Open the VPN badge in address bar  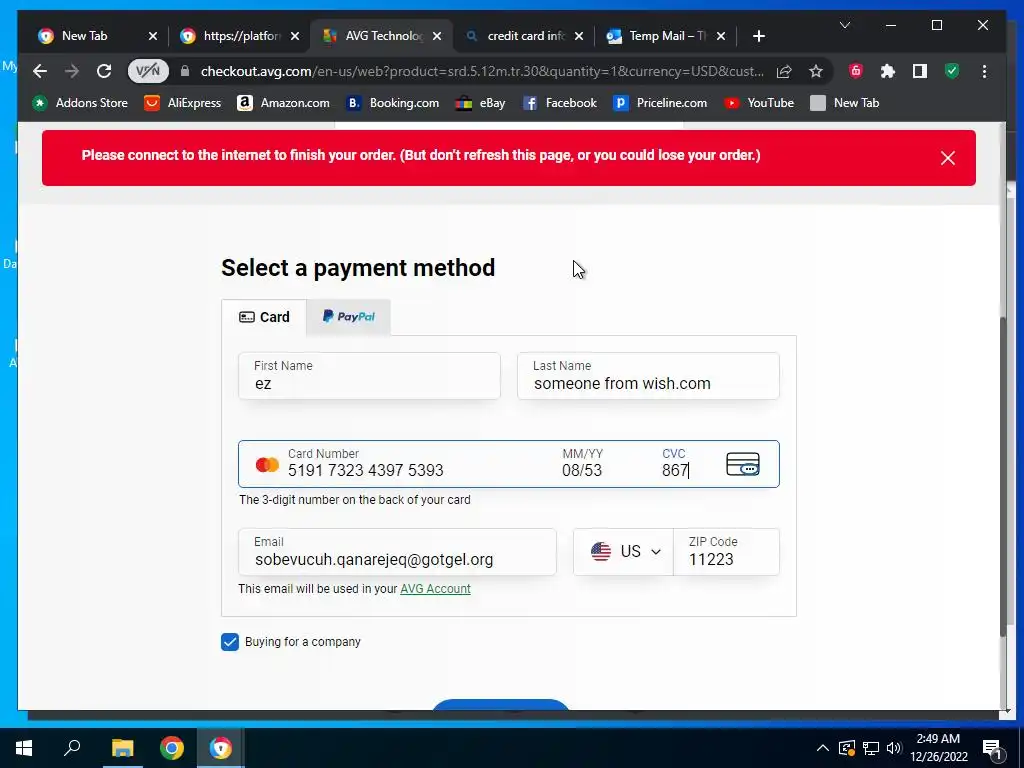pyautogui.click(x=148, y=71)
